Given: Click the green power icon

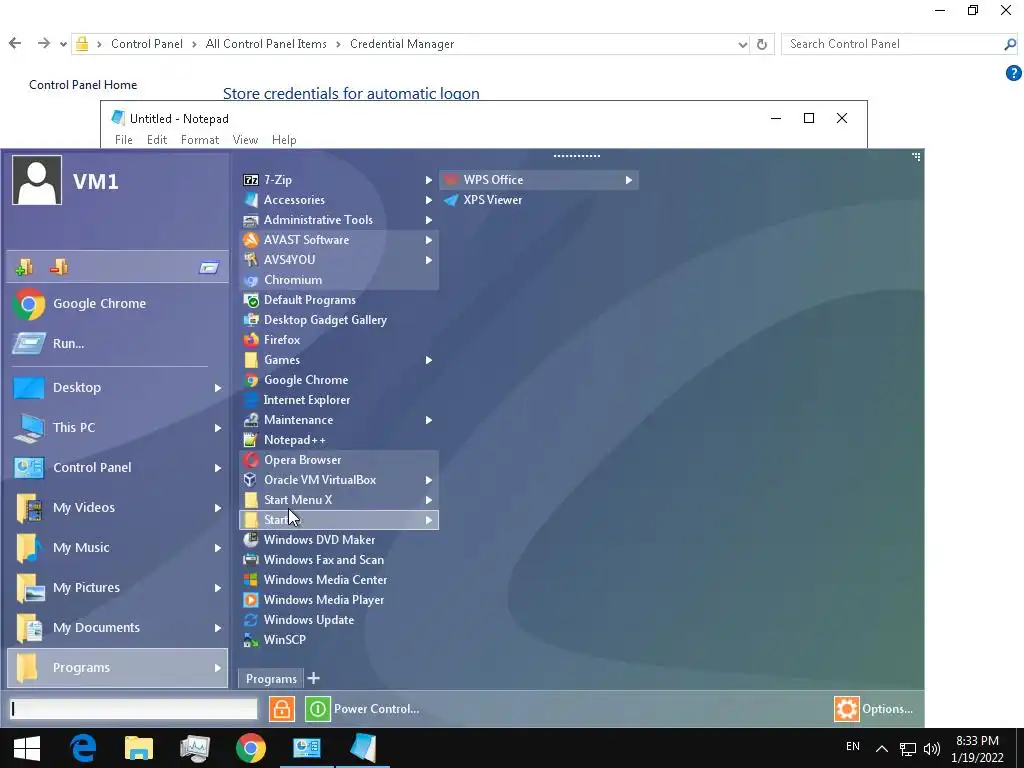Looking at the screenshot, I should pyautogui.click(x=317, y=709).
